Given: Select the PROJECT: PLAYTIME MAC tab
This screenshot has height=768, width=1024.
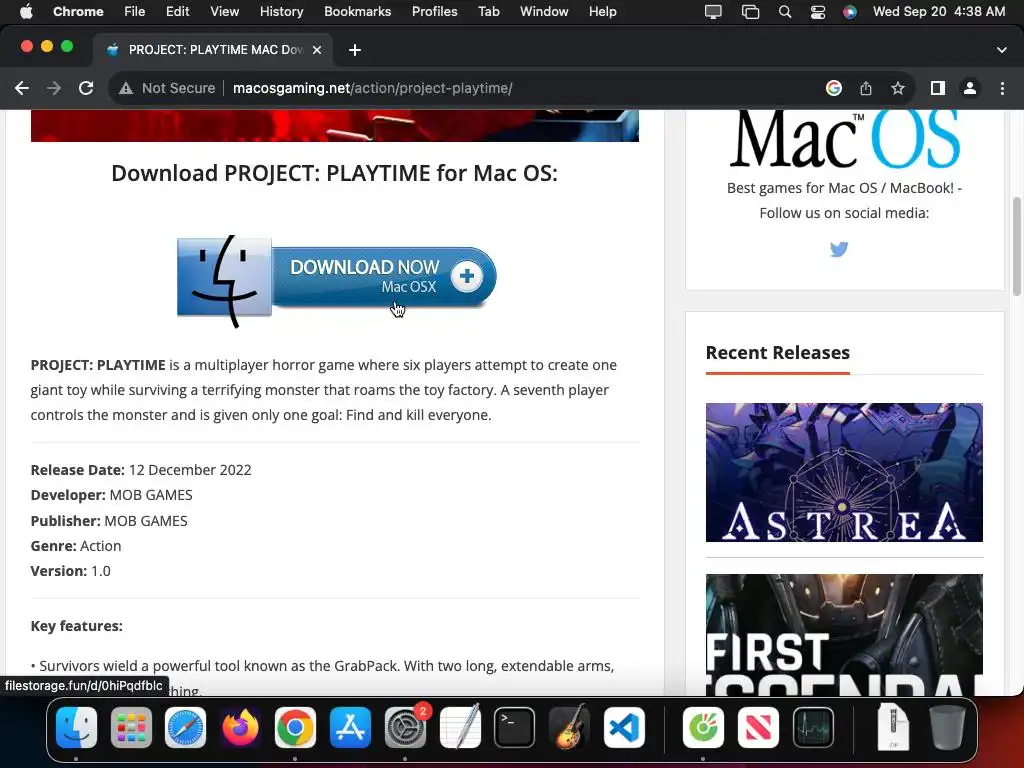Looking at the screenshot, I should coord(214,50).
